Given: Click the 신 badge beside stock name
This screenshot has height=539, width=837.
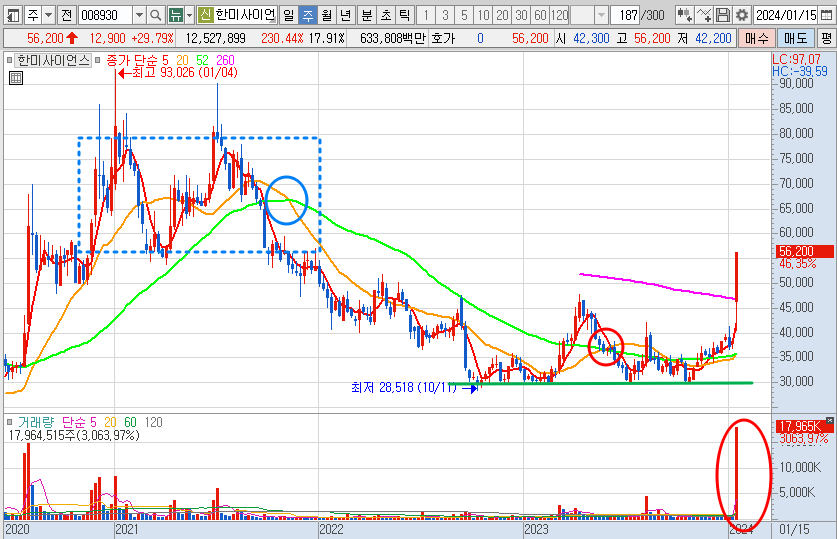Looking at the screenshot, I should (x=205, y=15).
